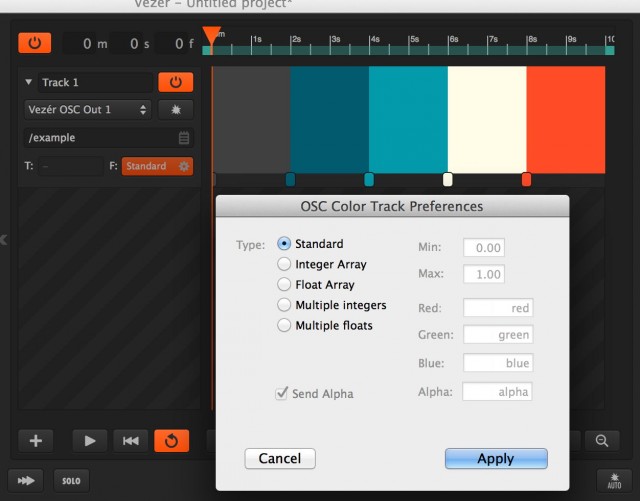This screenshot has width=640, height=501.
Task: Click the magnifier zoom button
Action: pos(602,440)
